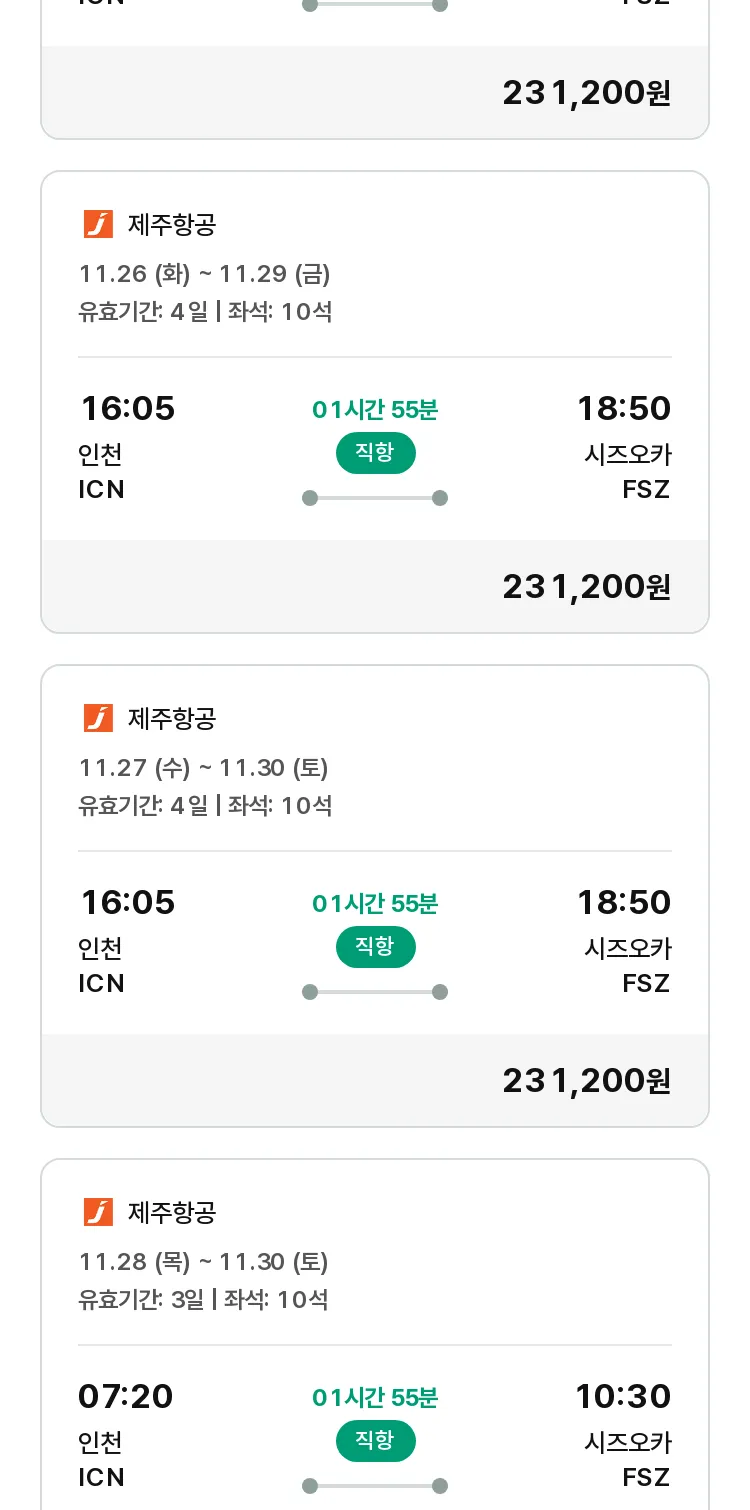Select arrival time 10:30 at 시즈오카
This screenshot has width=750, height=1510.
[623, 1396]
